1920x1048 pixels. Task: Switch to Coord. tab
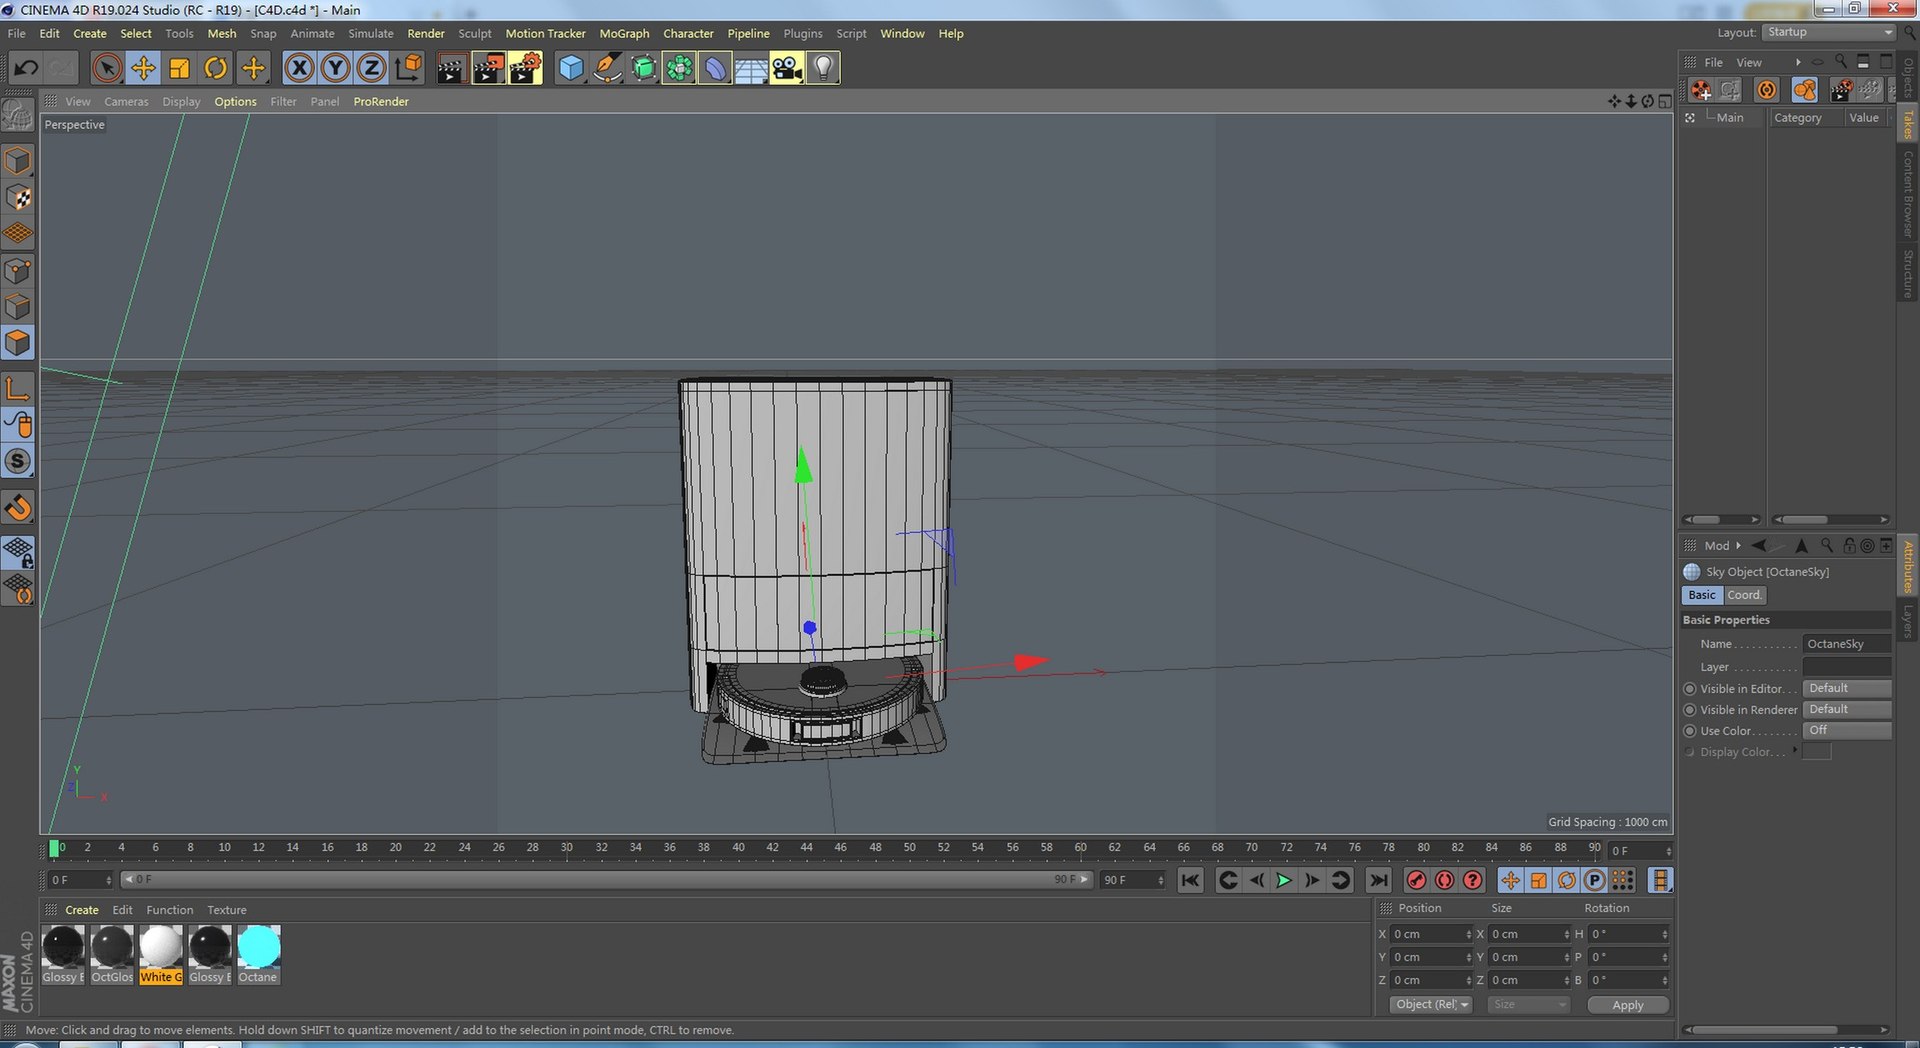(x=1745, y=595)
